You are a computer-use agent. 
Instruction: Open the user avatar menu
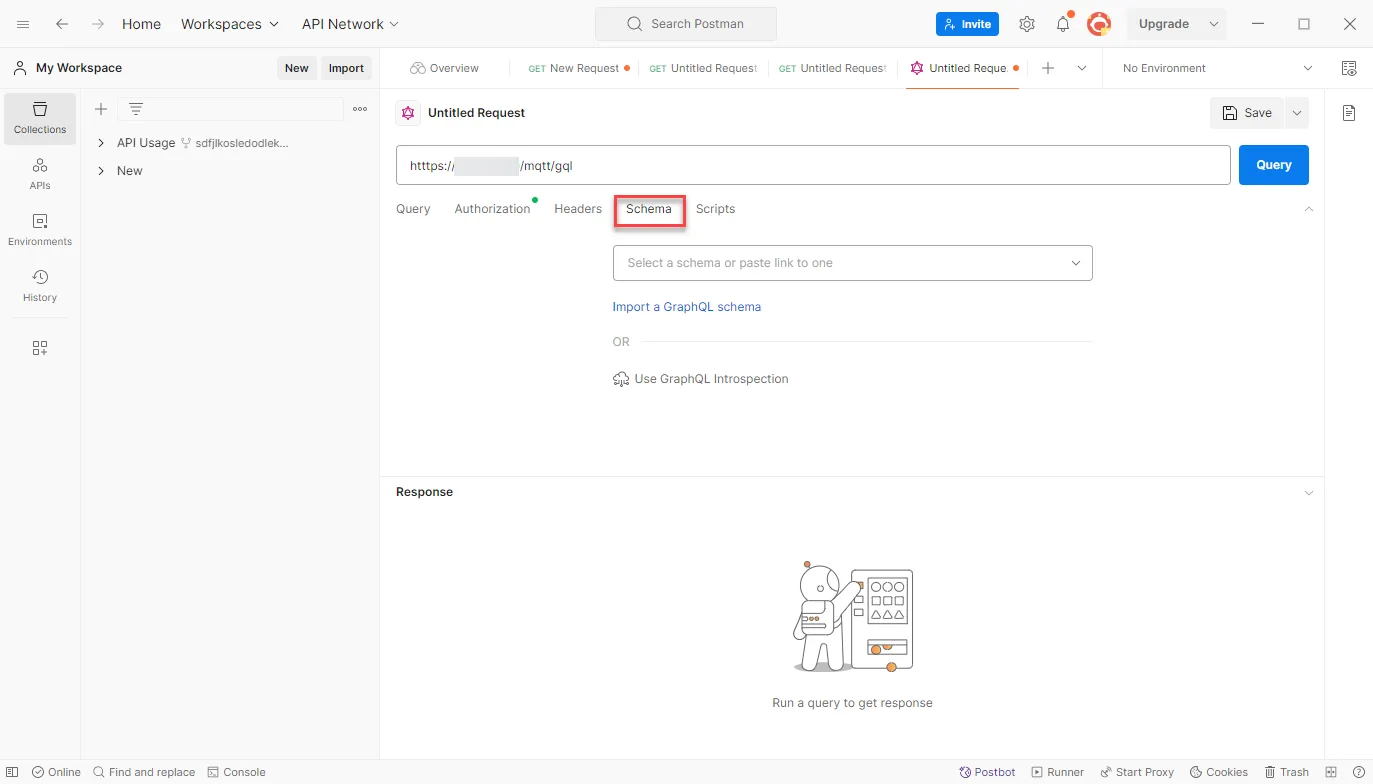pos(1099,24)
